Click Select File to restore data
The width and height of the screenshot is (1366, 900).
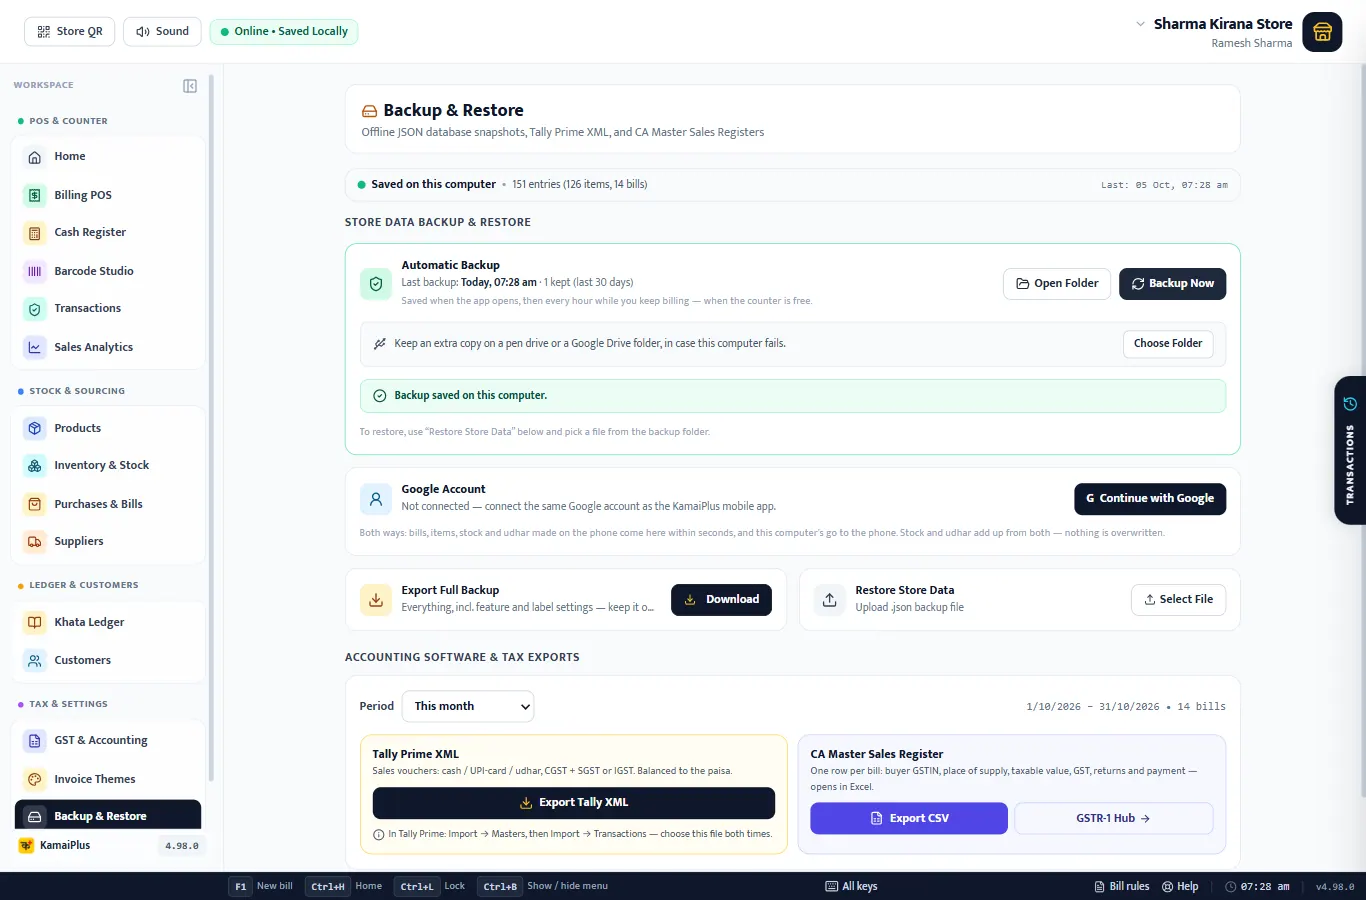coord(1179,600)
